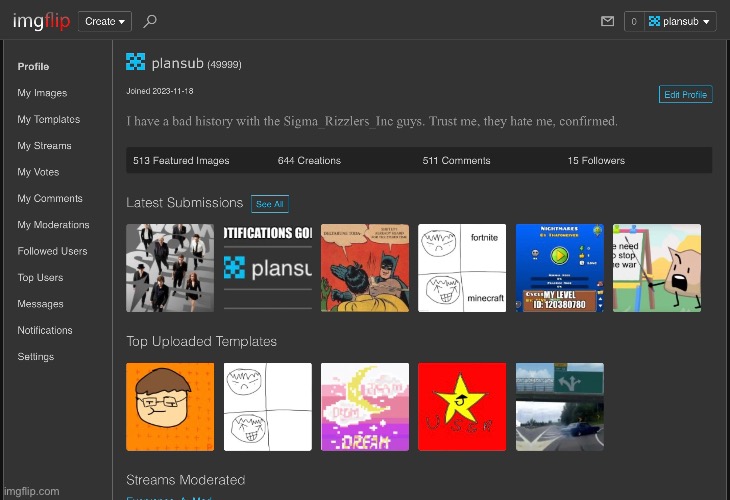The image size is (730, 500).
Task: Click the plansub avatar icon beside profile name
Action: coord(135,62)
